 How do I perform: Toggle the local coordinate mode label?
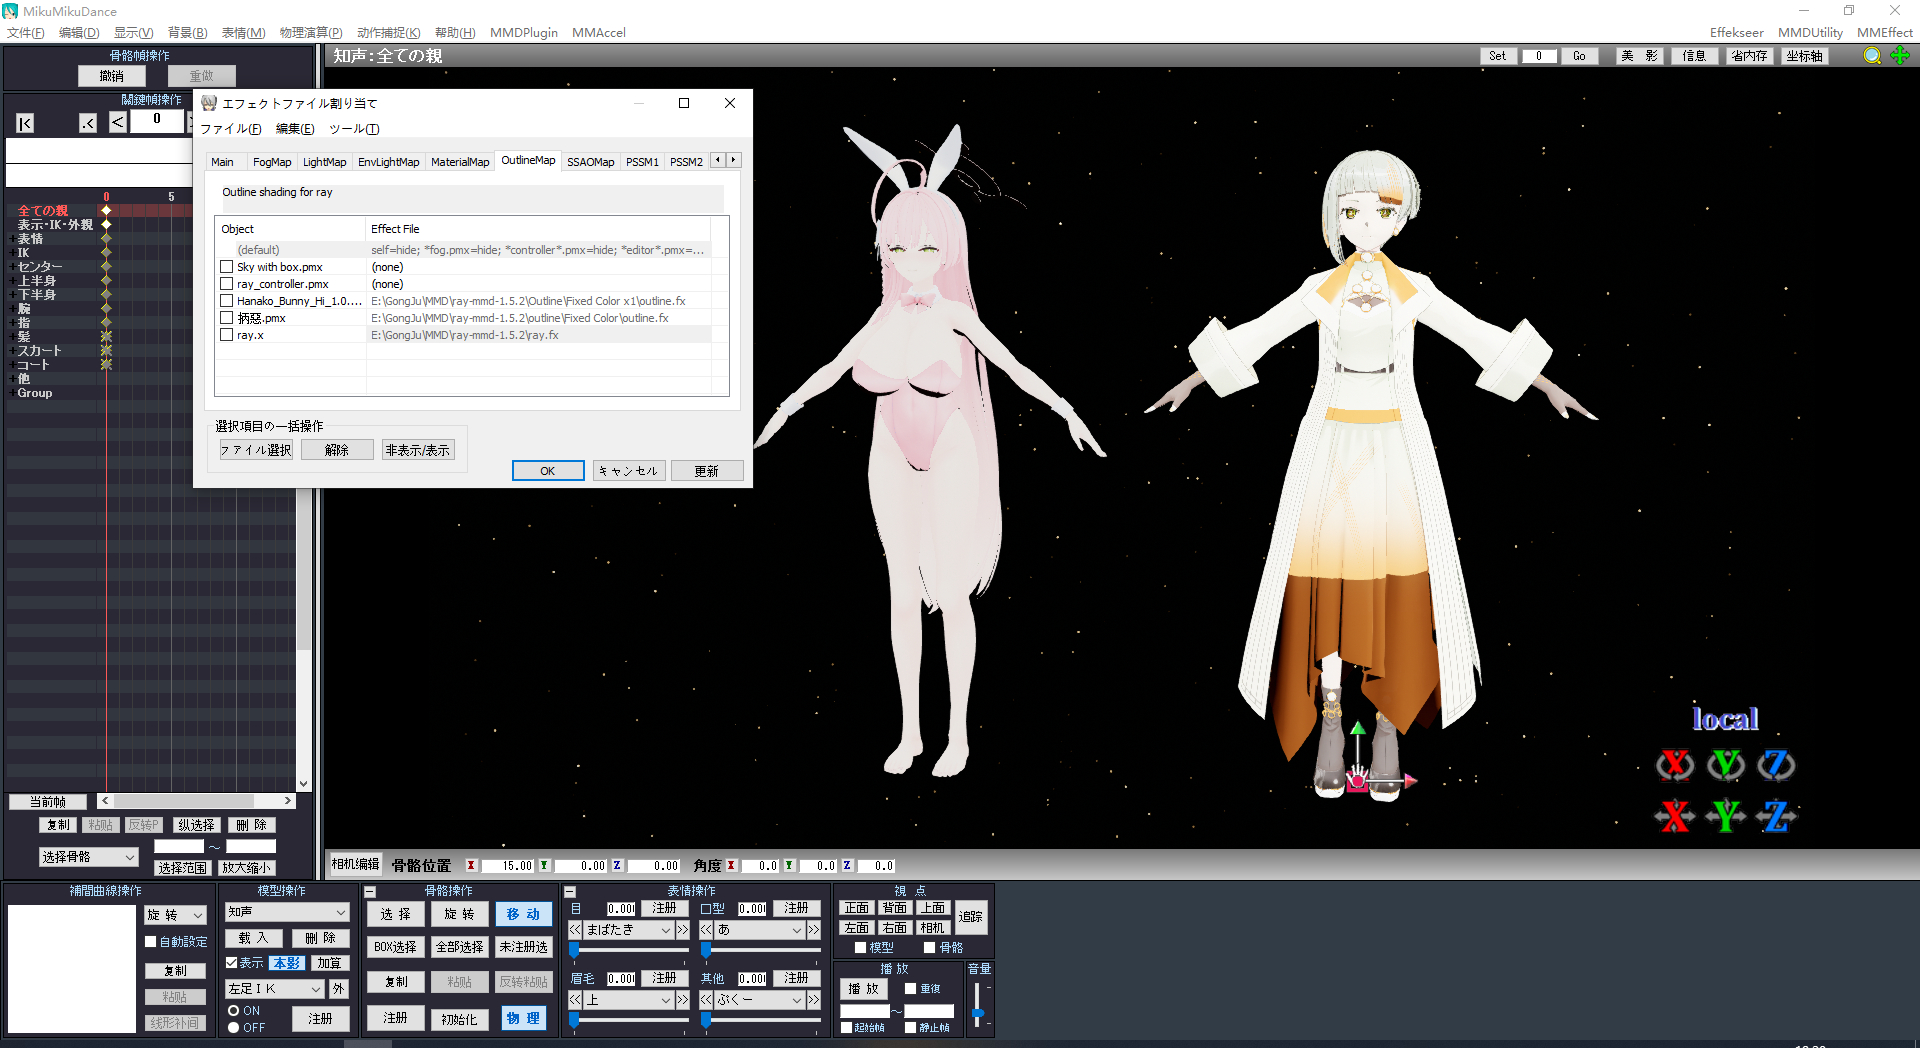[x=1725, y=719]
